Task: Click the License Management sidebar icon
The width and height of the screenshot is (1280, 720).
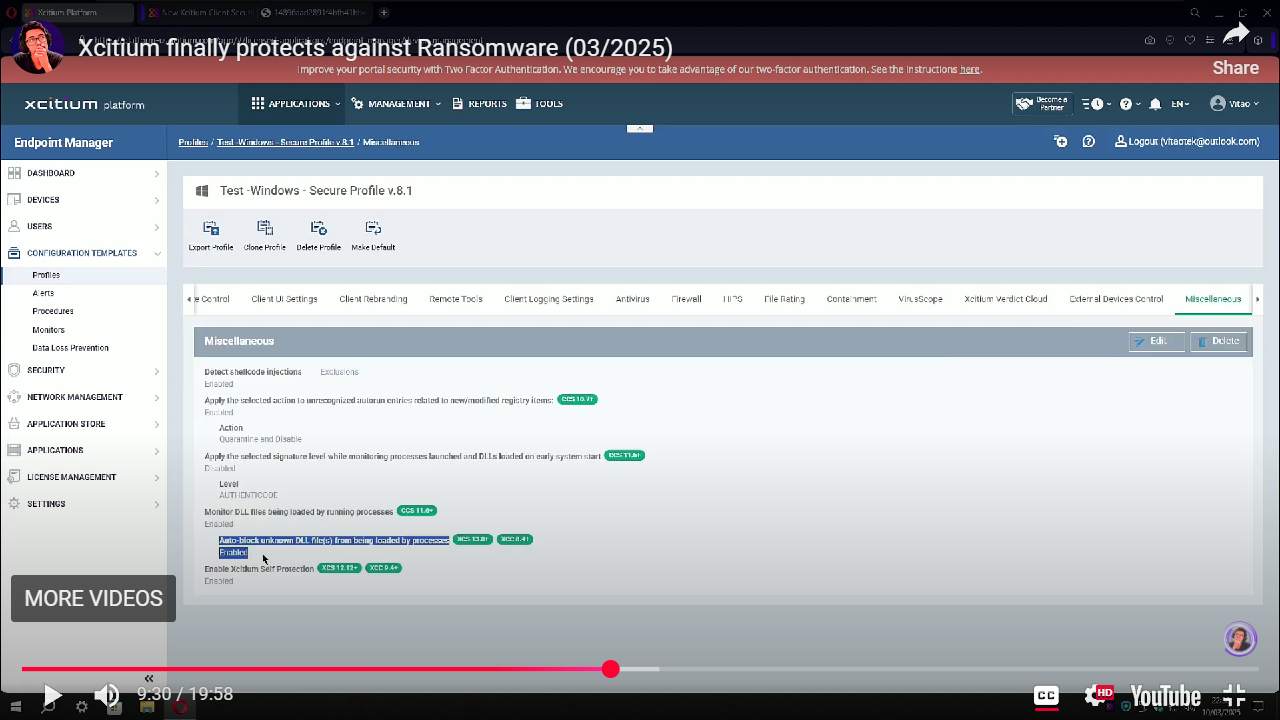Action: tap(14, 477)
